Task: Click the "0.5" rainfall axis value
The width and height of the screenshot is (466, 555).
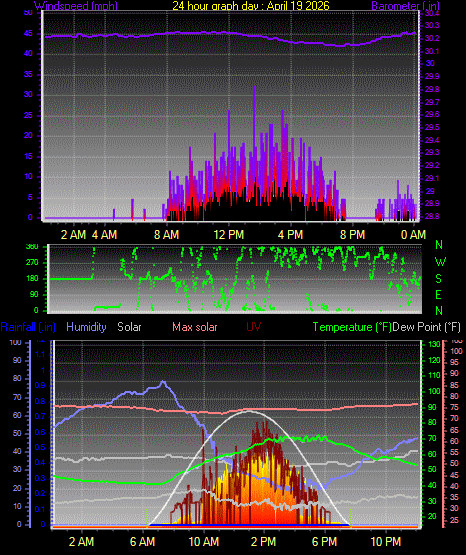Action: coord(40,447)
